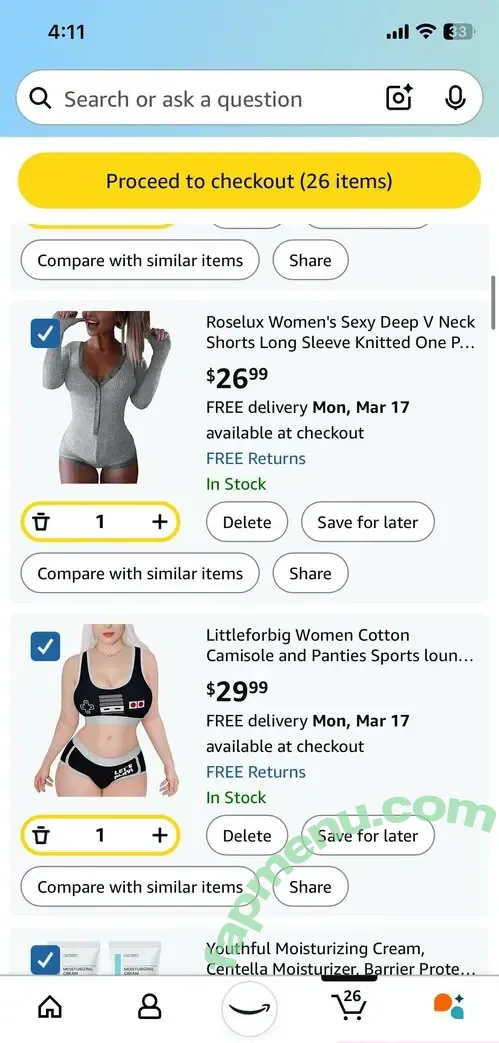This screenshot has height=1043, width=499.
Task: Uncheck the Moisturizing Cream item checkbox
Action: point(45,960)
